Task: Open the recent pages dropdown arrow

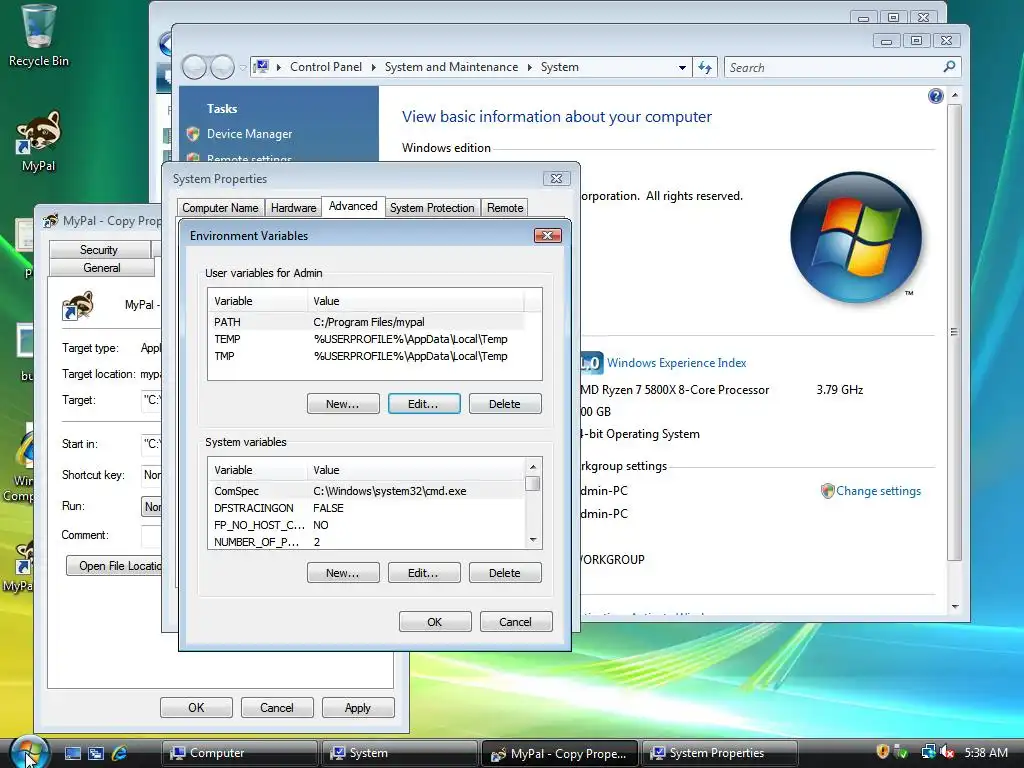Action: [x=243, y=67]
